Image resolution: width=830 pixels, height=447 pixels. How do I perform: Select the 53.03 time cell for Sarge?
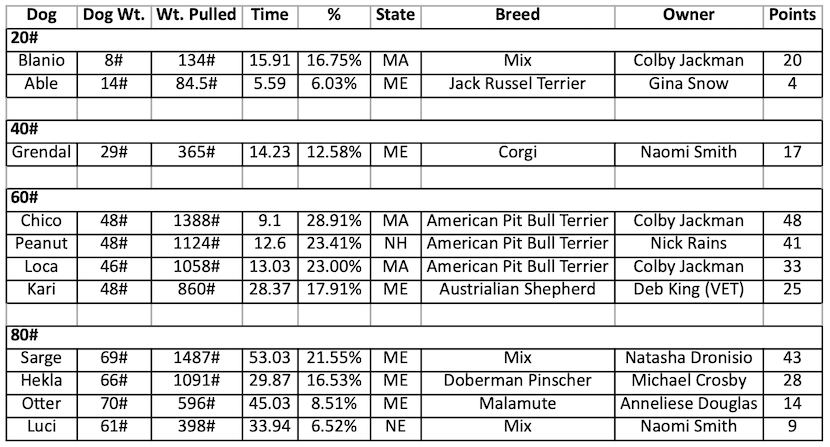[272, 357]
